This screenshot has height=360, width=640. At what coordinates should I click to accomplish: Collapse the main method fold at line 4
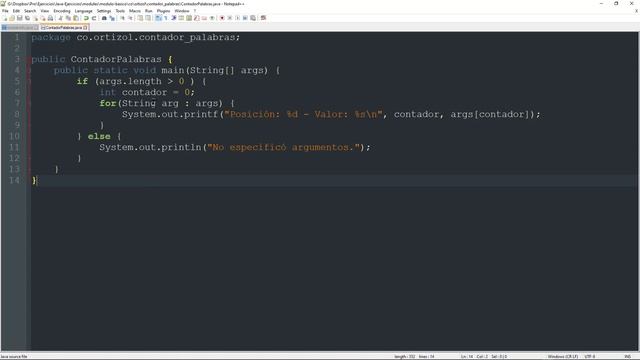click(29, 71)
